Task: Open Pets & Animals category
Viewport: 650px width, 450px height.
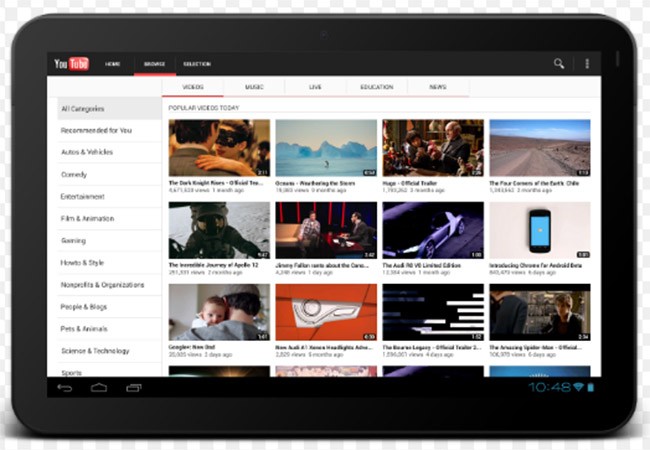Action: coord(109,329)
